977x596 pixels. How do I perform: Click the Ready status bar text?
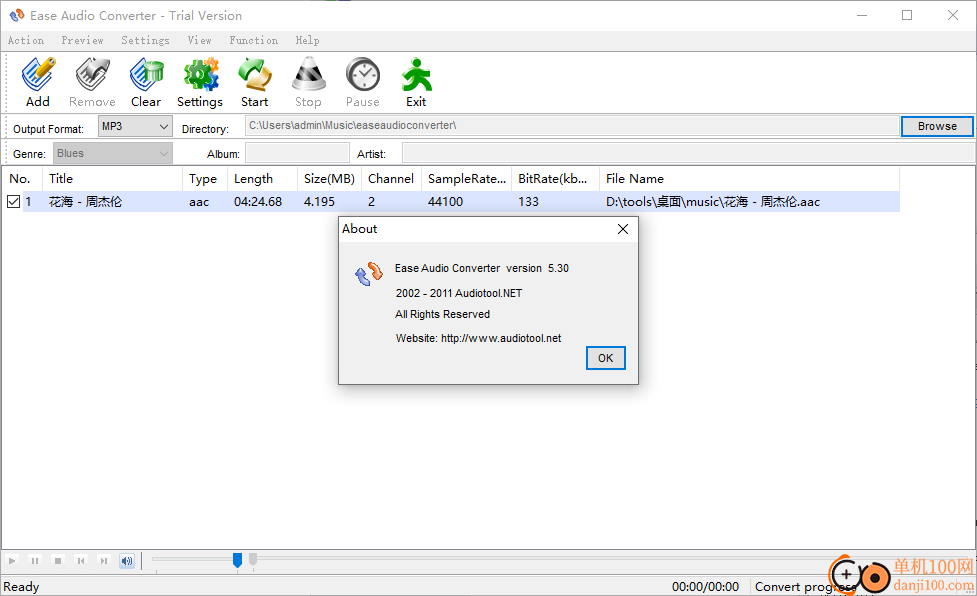click(21, 587)
